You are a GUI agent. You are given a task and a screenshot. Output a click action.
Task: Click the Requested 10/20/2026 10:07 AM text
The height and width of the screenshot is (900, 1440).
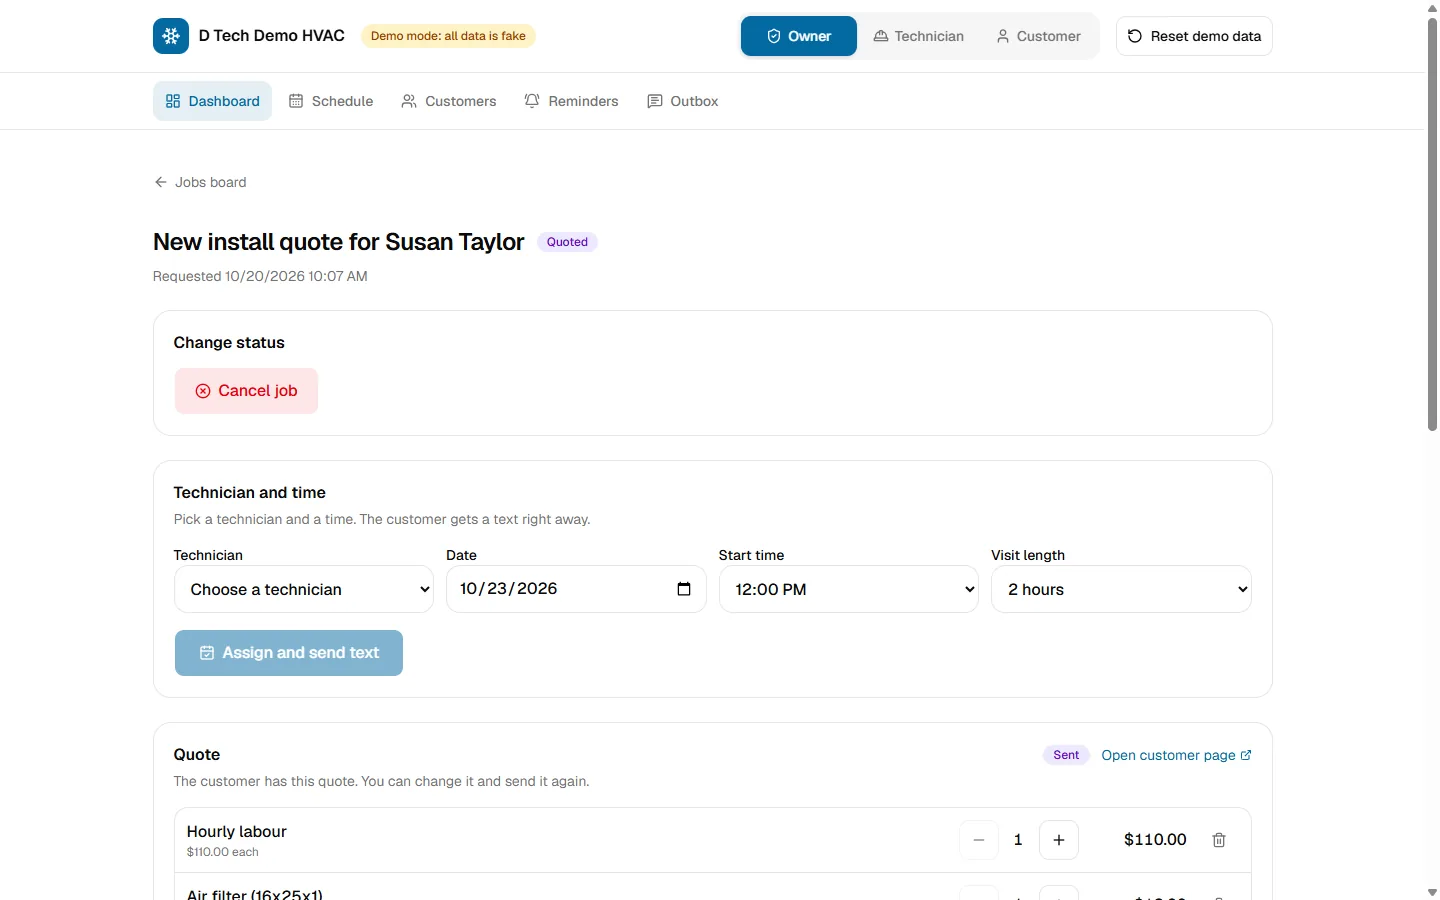(260, 276)
